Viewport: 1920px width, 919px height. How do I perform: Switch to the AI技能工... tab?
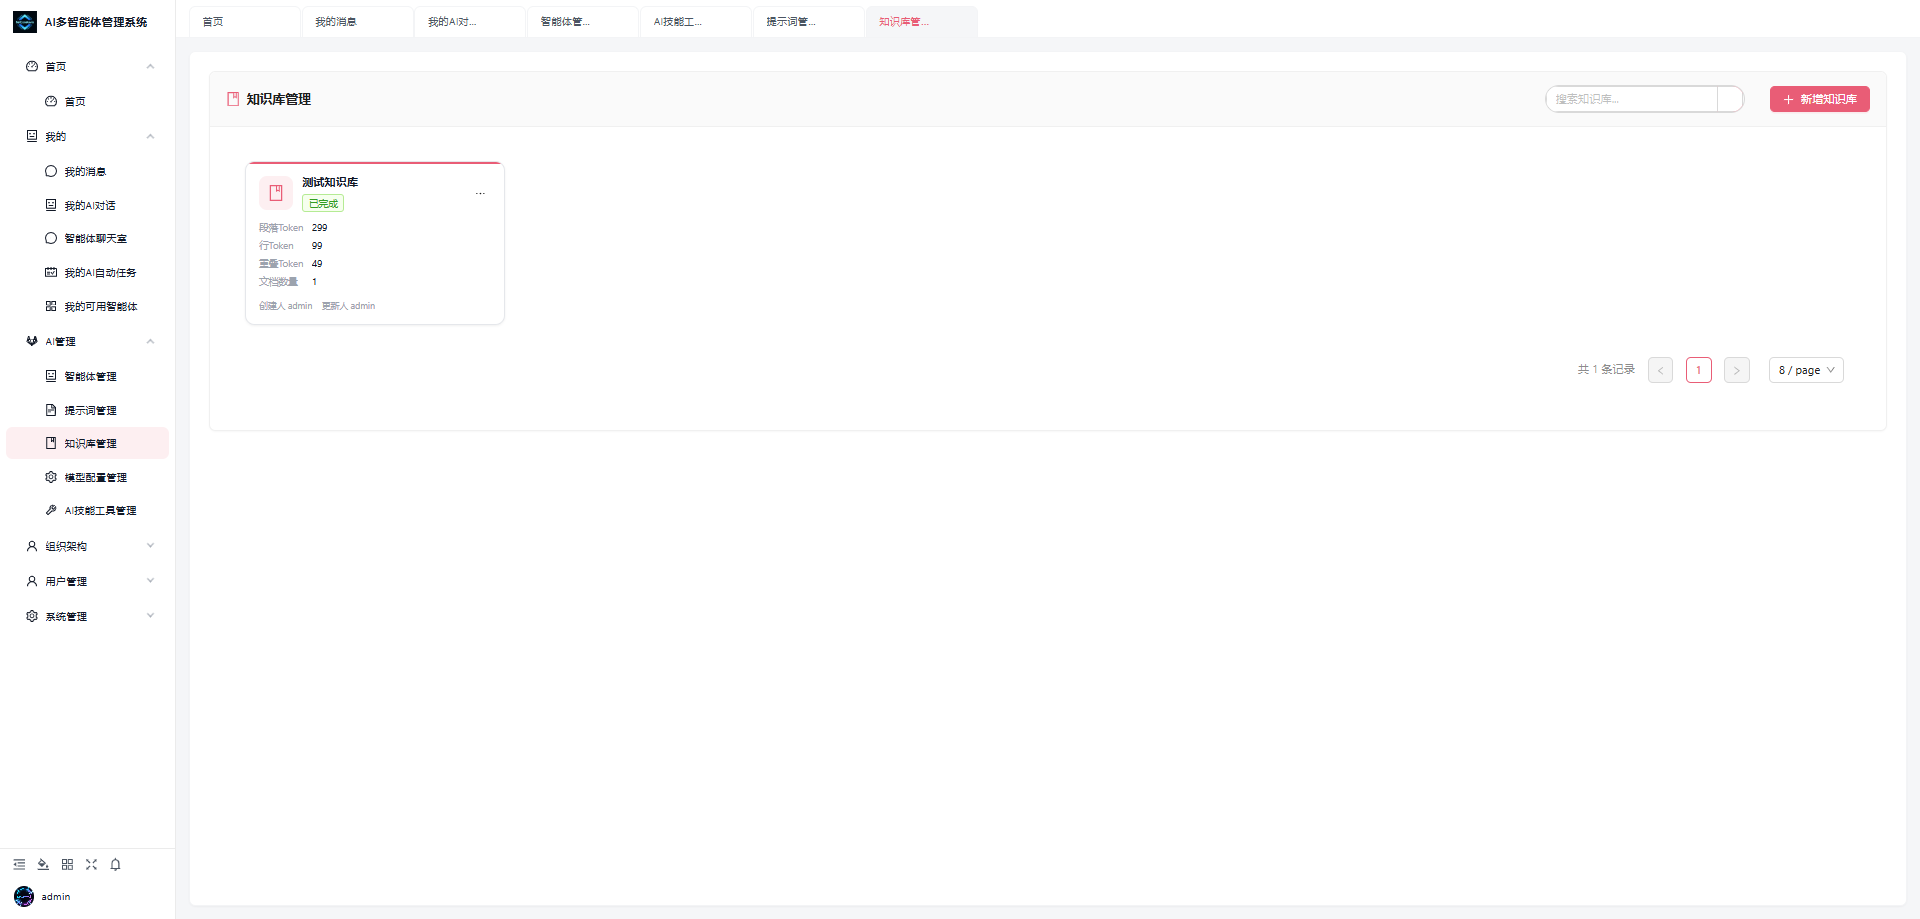point(697,22)
